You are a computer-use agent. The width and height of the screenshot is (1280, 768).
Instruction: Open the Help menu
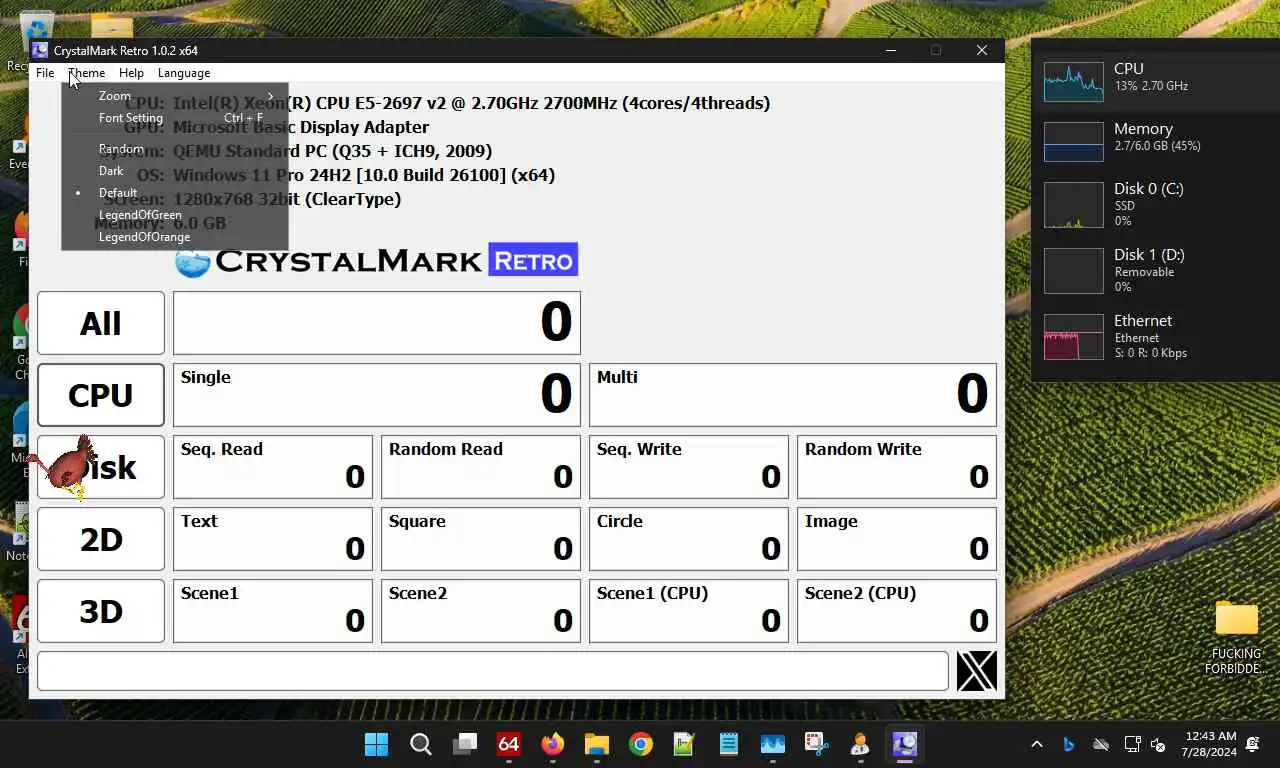[131, 73]
